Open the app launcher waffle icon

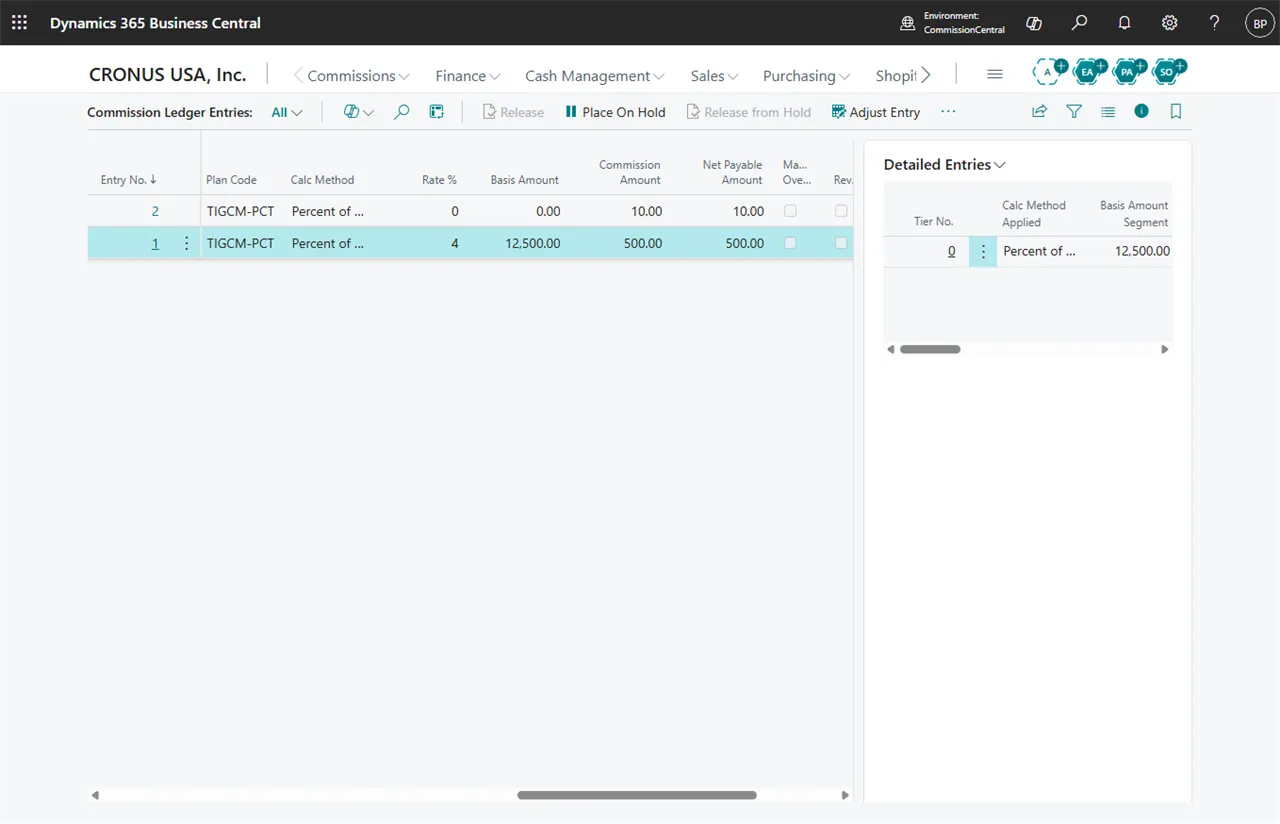(x=19, y=23)
